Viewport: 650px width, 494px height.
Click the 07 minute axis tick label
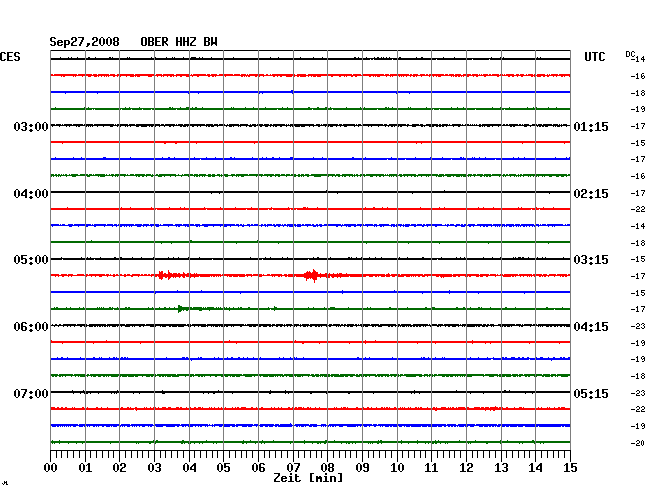293,467
